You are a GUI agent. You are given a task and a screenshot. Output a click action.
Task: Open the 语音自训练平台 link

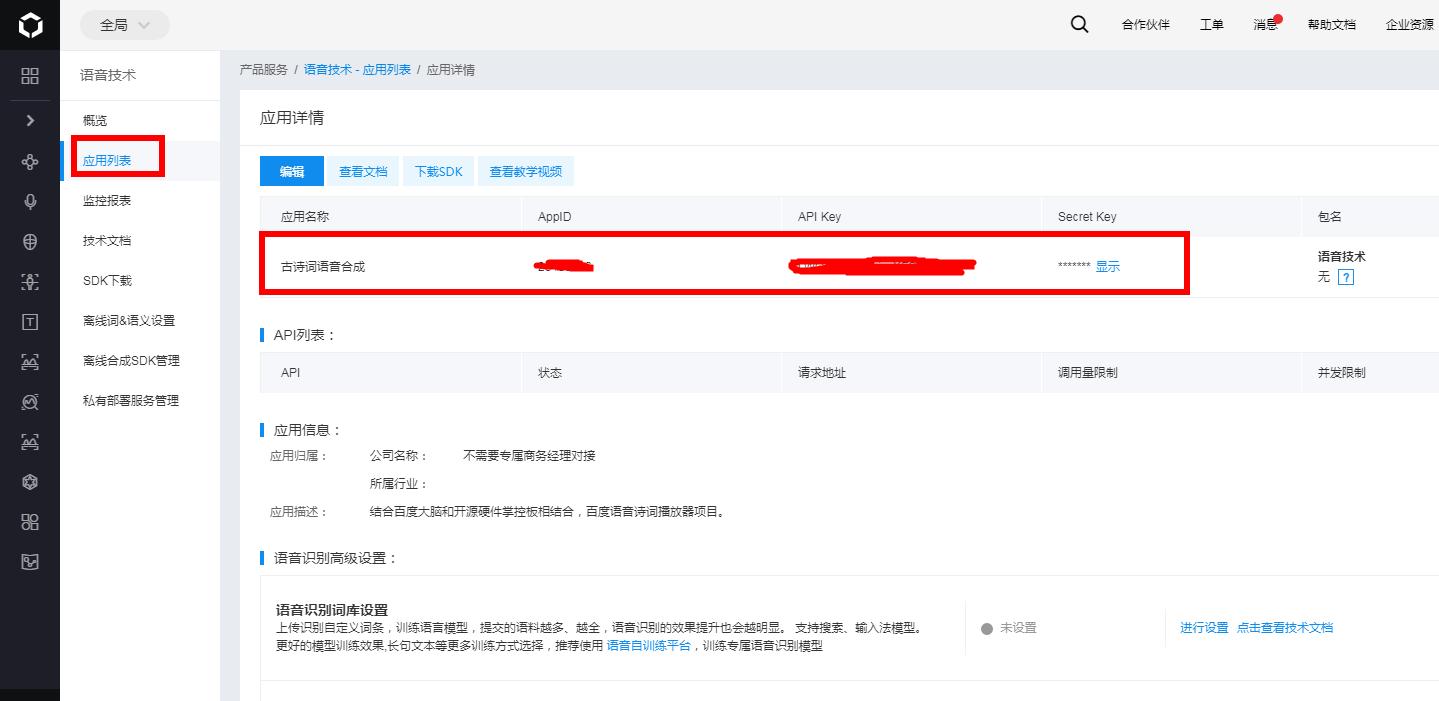pos(649,646)
